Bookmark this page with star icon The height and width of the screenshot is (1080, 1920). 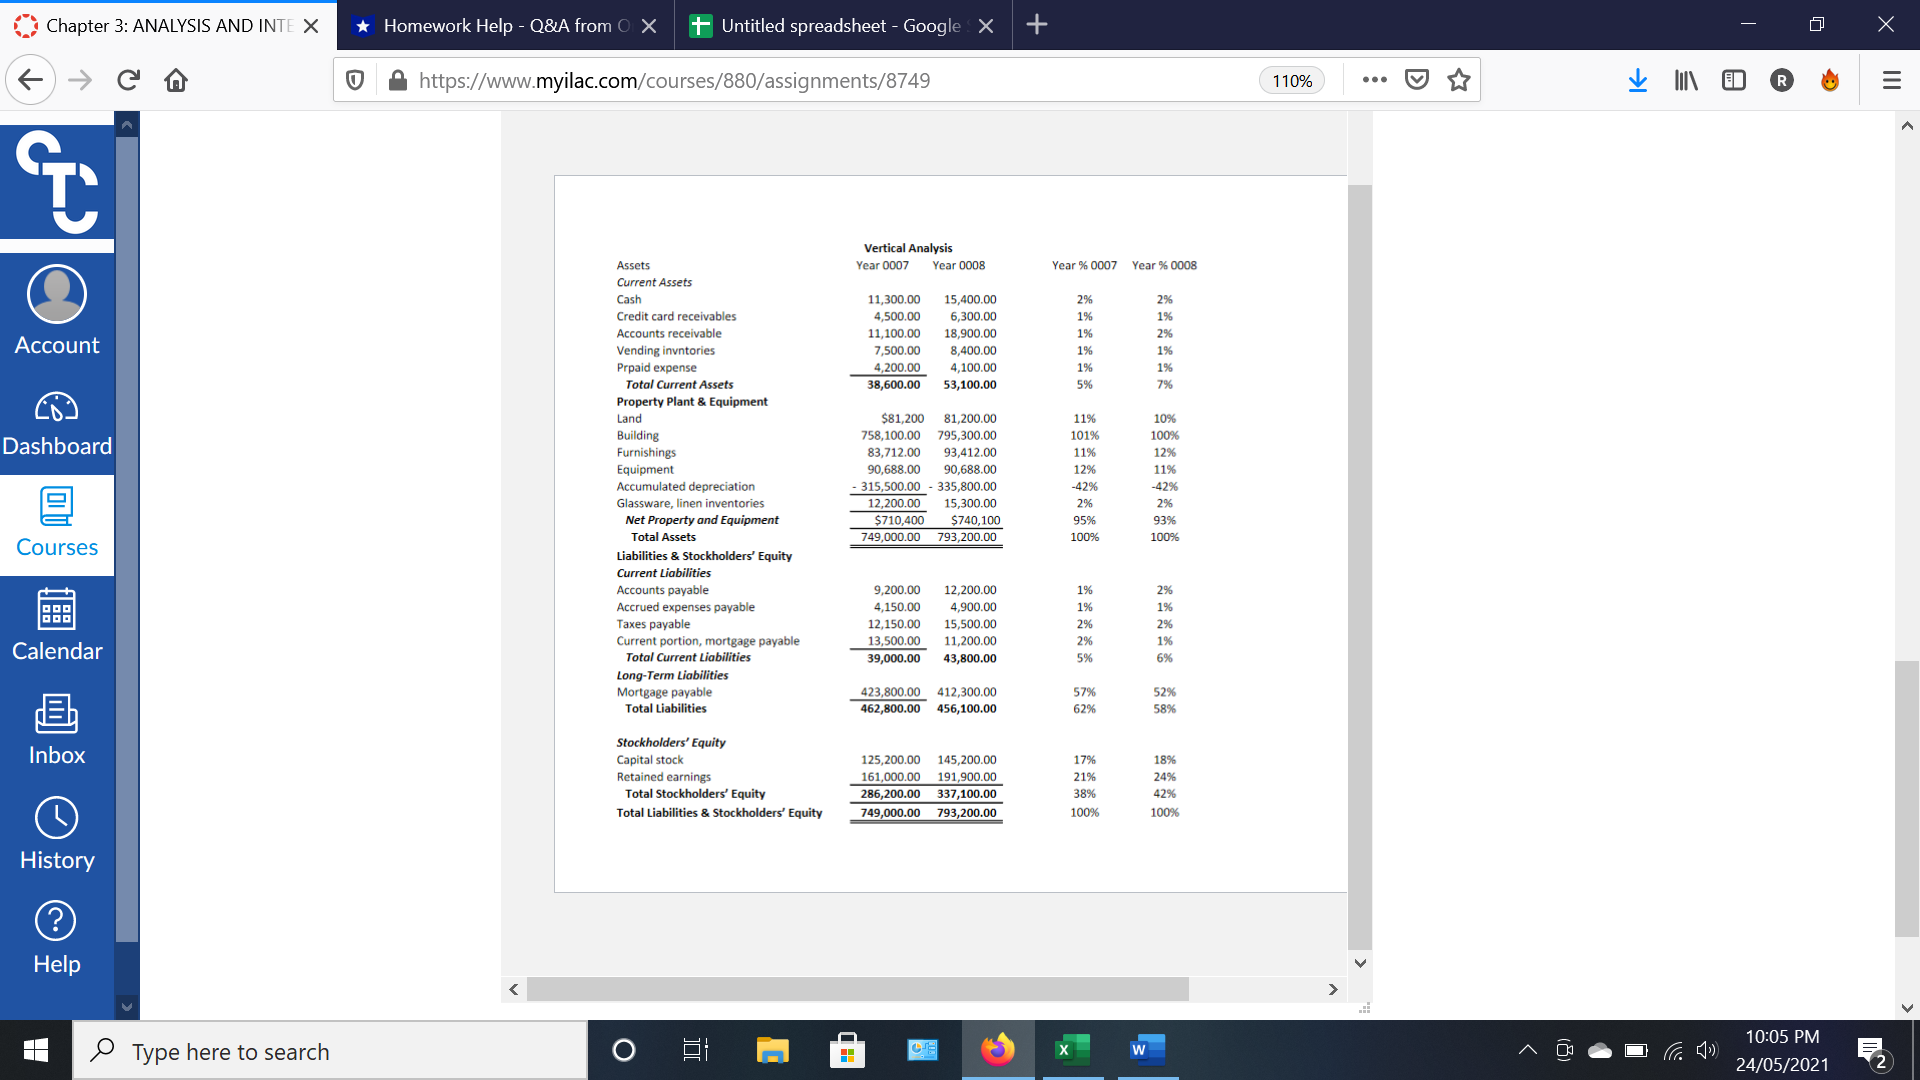pyautogui.click(x=1459, y=80)
